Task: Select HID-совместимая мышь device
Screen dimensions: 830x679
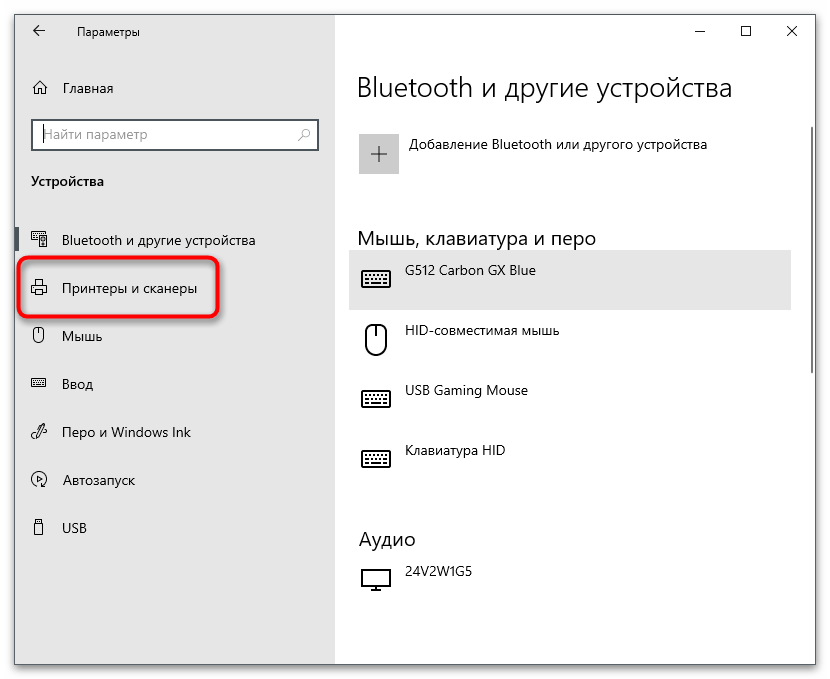Action: click(481, 331)
